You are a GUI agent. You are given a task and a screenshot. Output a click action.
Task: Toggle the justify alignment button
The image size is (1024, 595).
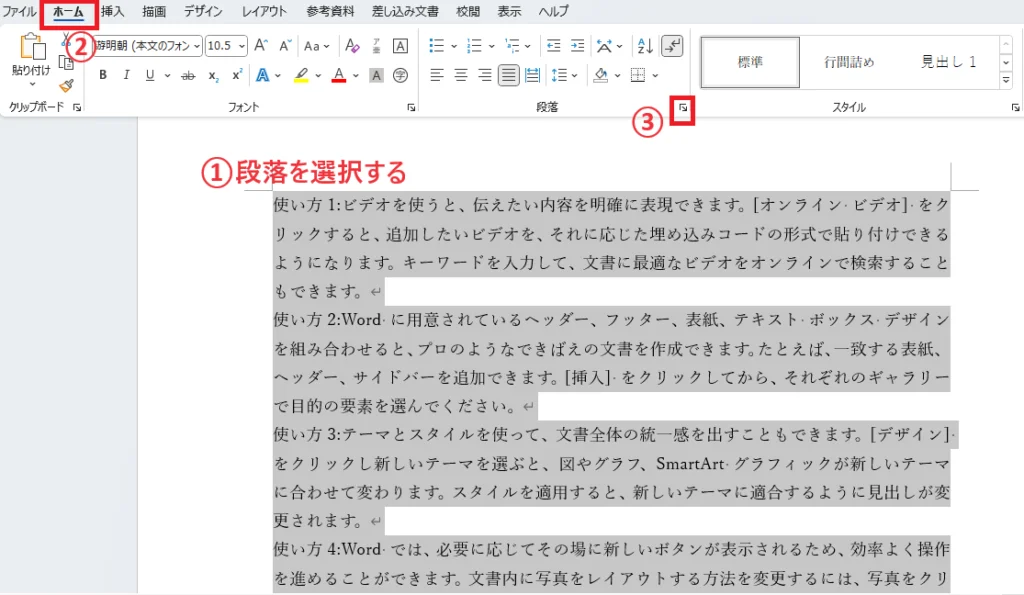508,76
